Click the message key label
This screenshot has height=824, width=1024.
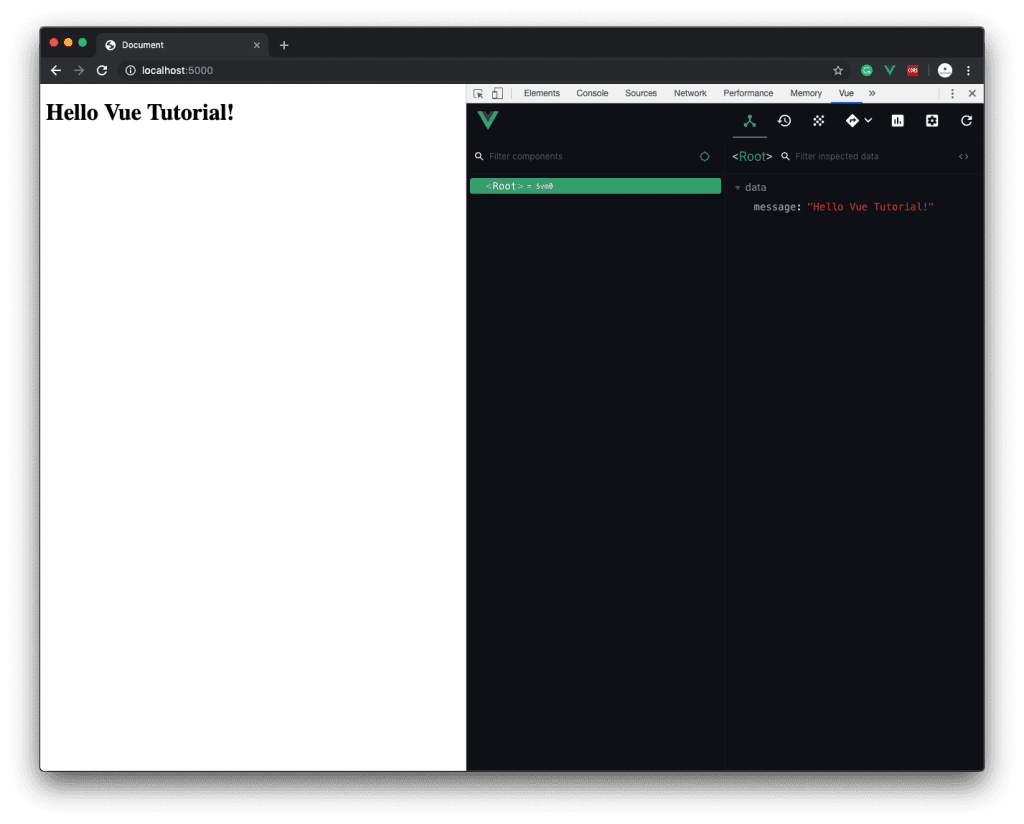tap(777, 207)
